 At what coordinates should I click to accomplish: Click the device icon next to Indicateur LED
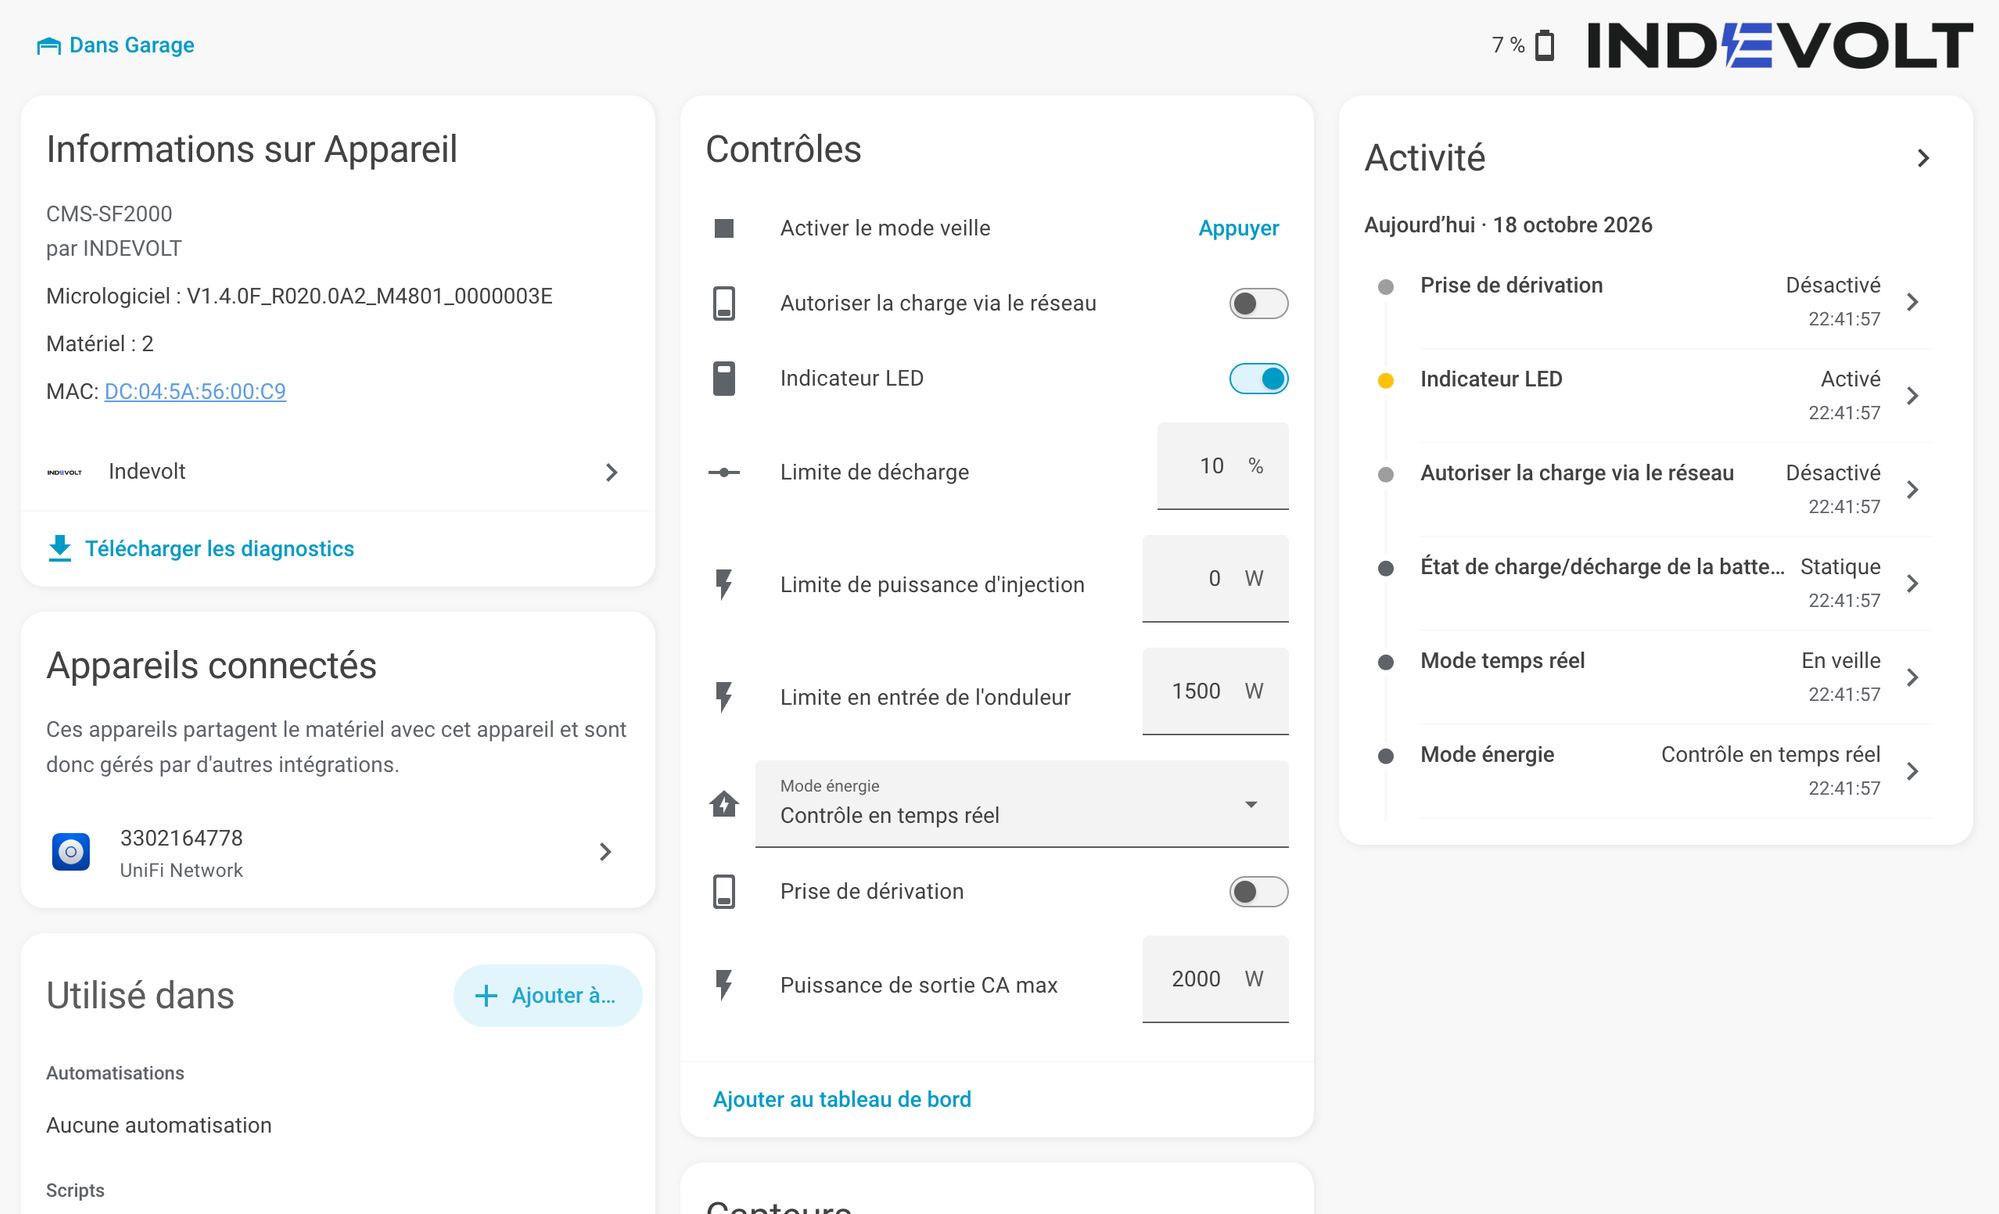point(724,378)
